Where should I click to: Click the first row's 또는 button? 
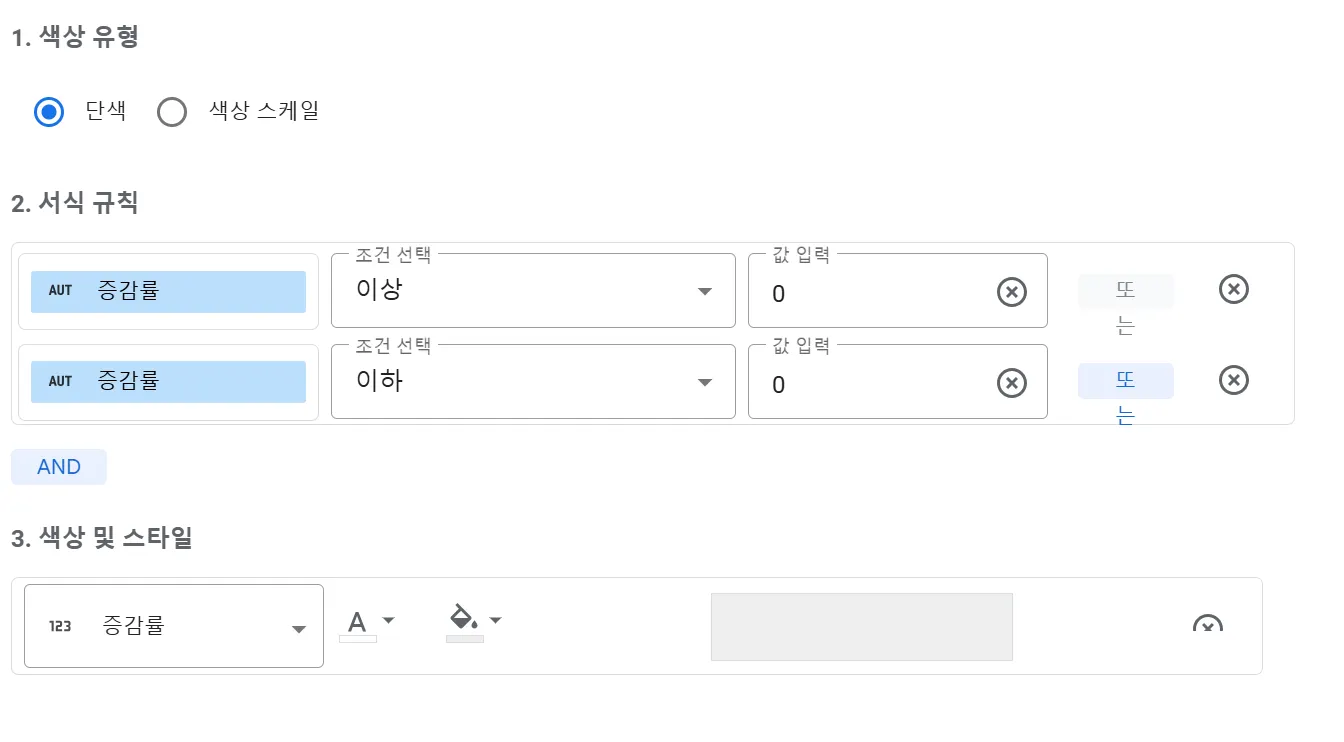(1125, 291)
